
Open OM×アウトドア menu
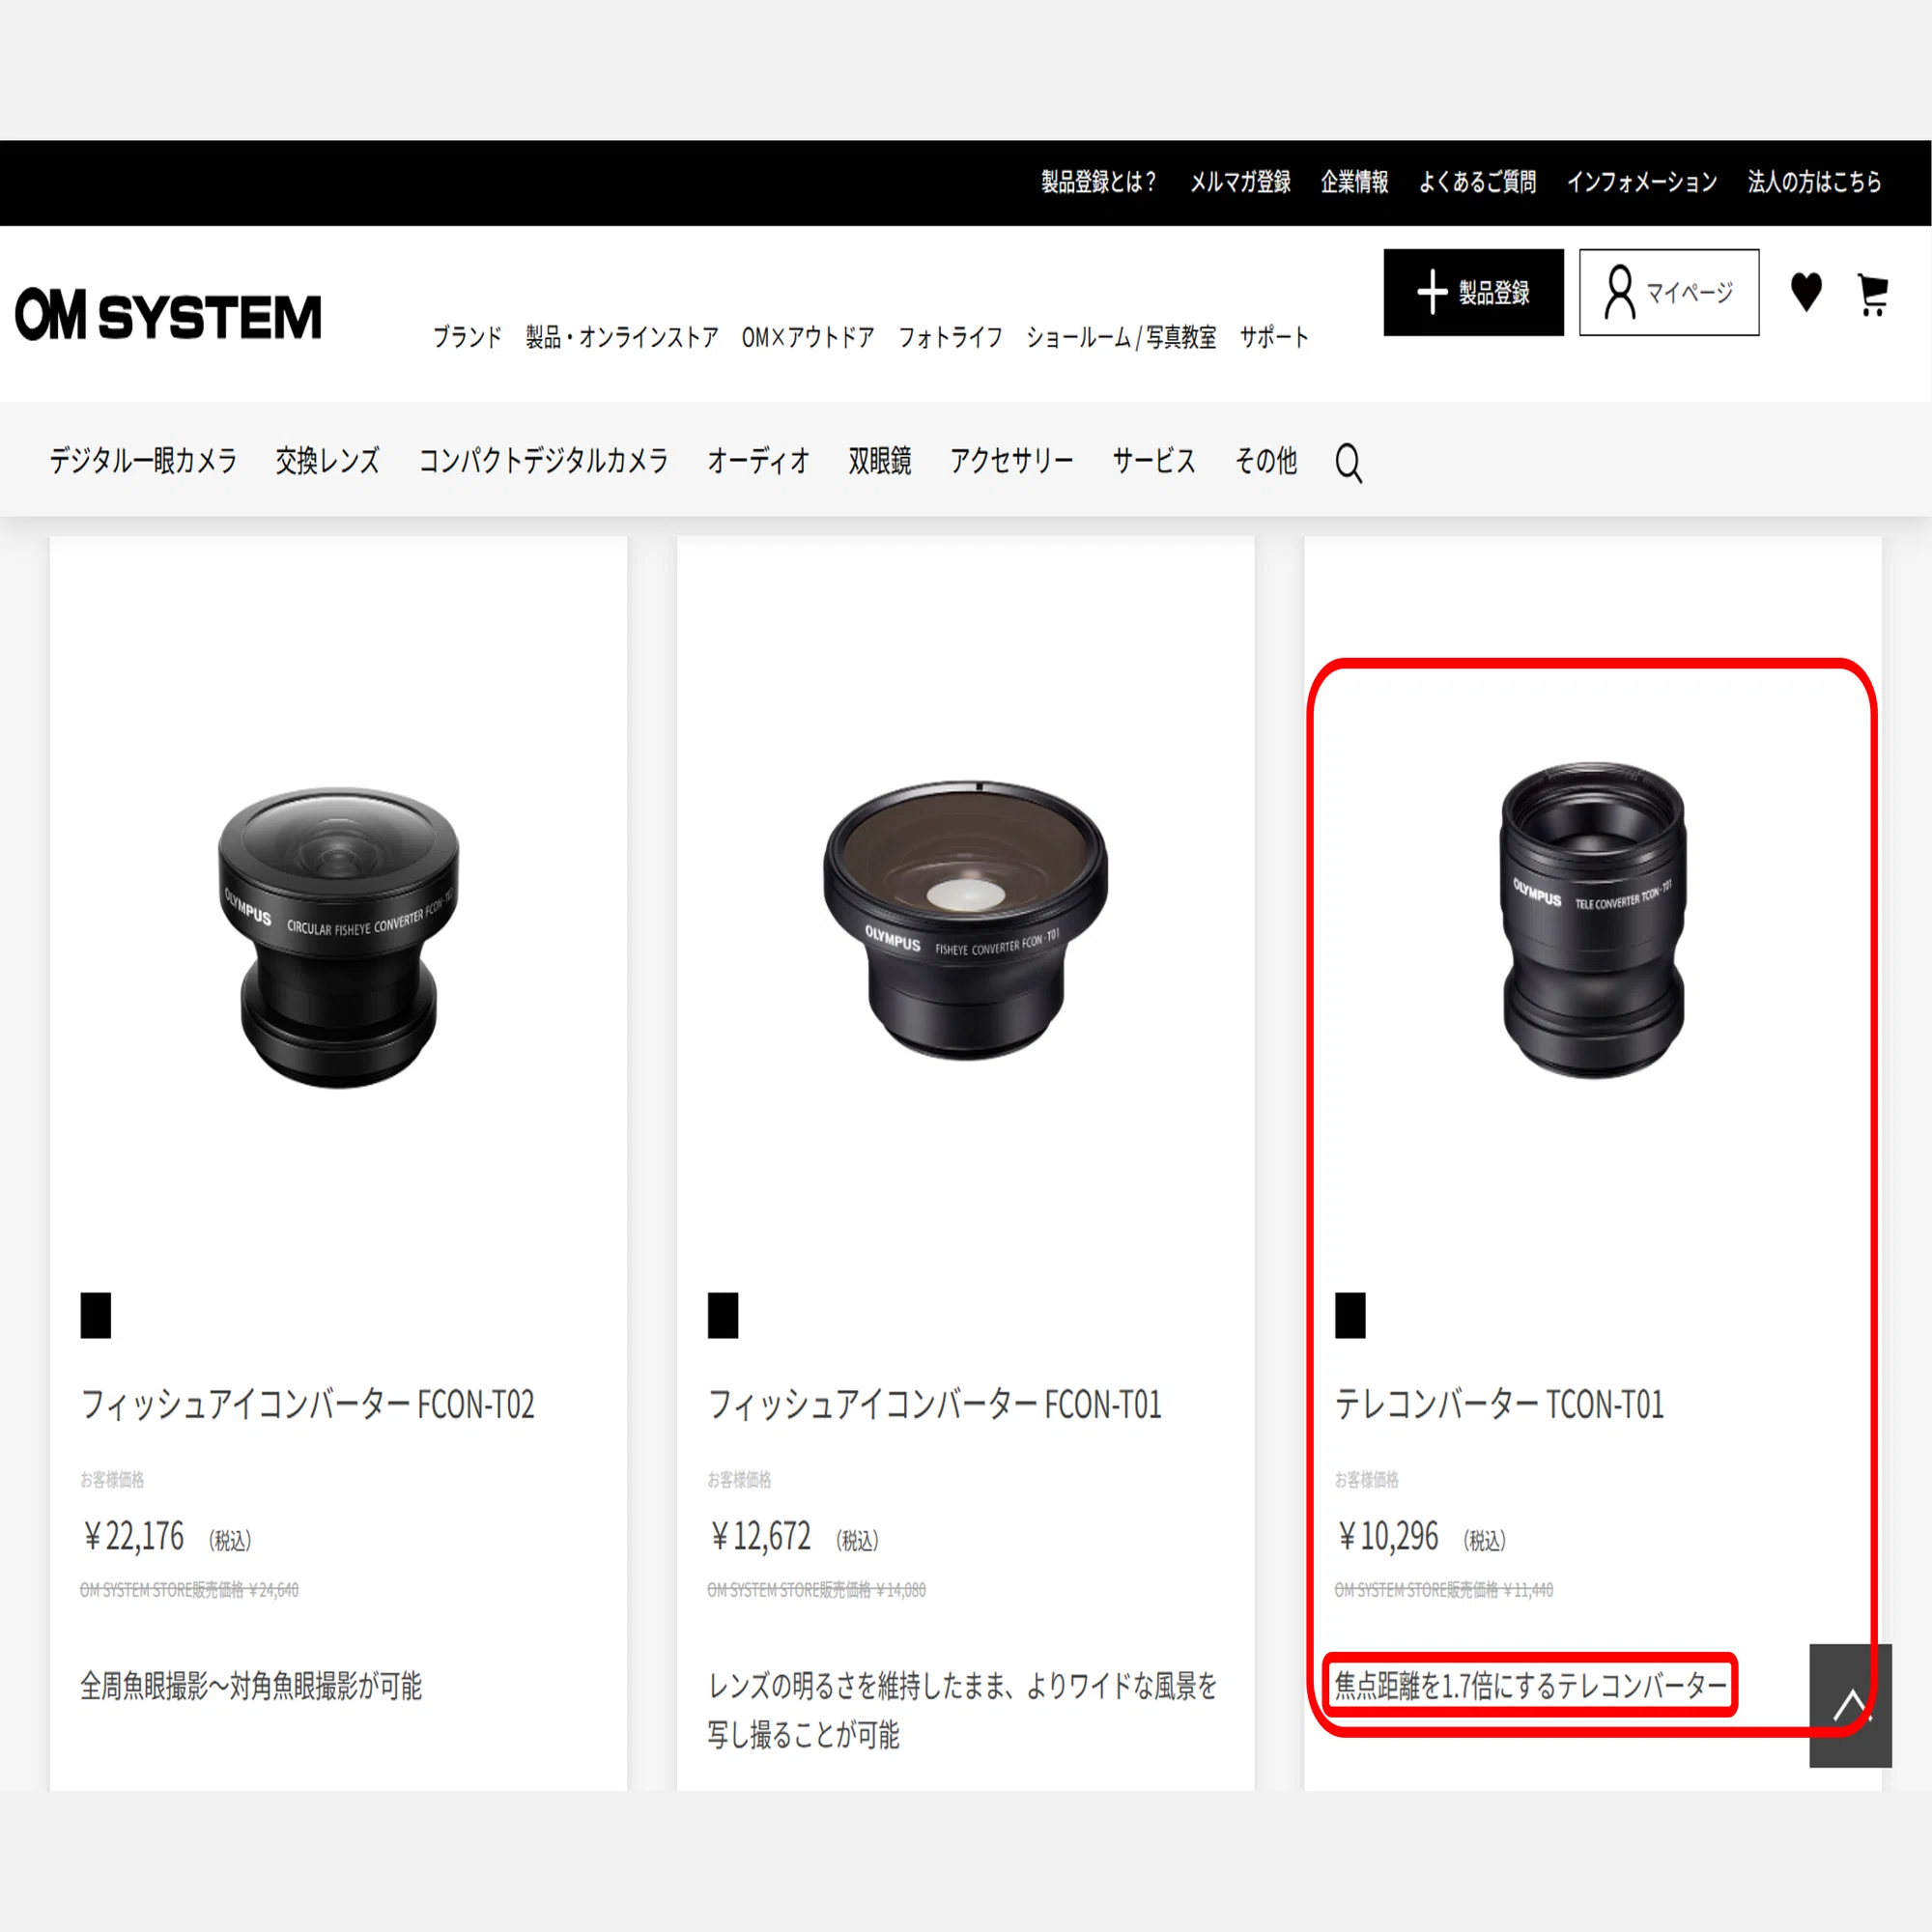pyautogui.click(x=808, y=337)
